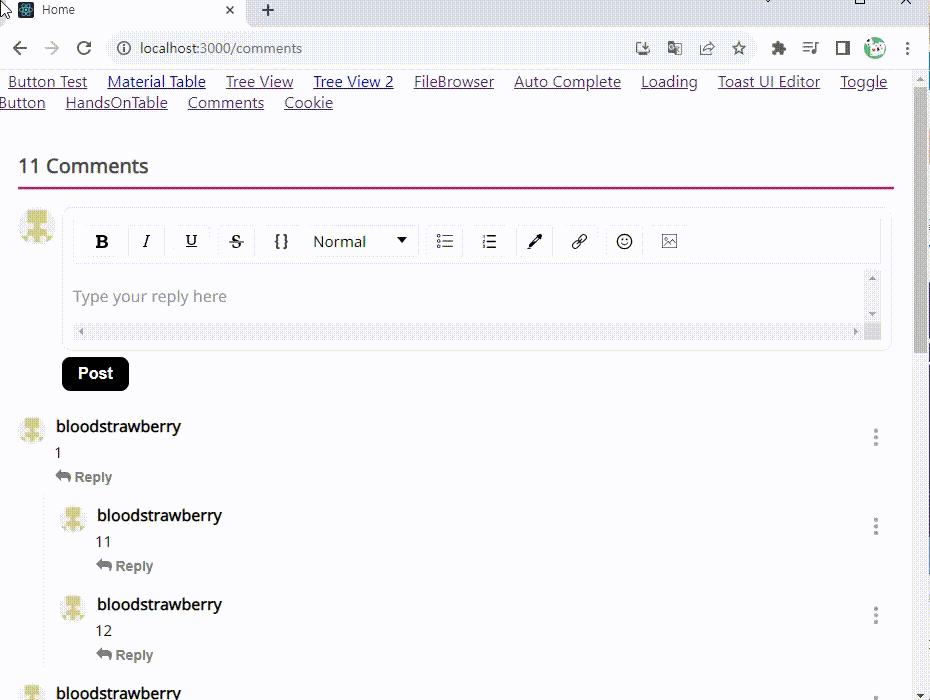Open the media control icon
This screenshot has height=700, width=930.
pyautogui.click(x=811, y=48)
